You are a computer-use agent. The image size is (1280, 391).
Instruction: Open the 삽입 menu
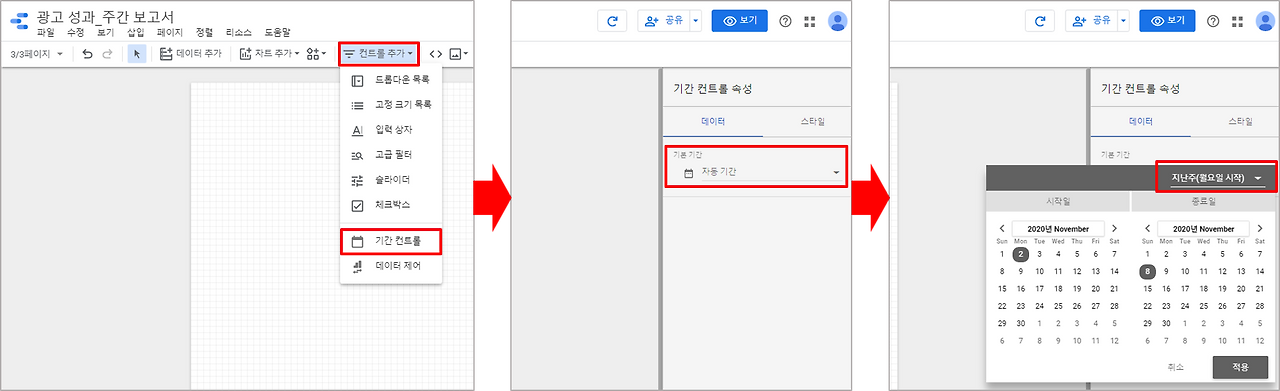(136, 33)
